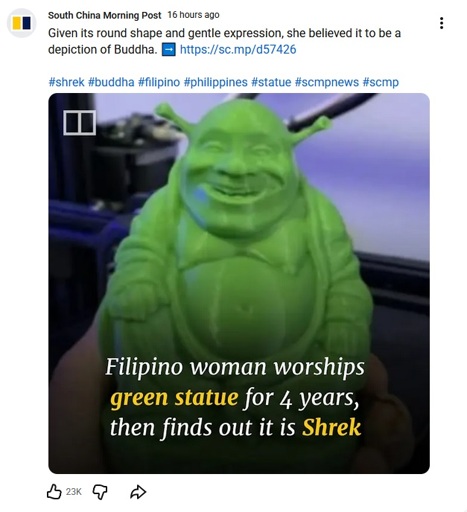Open the '16 hours ago' timestamp link
This screenshot has height=512, width=467.
click(193, 15)
